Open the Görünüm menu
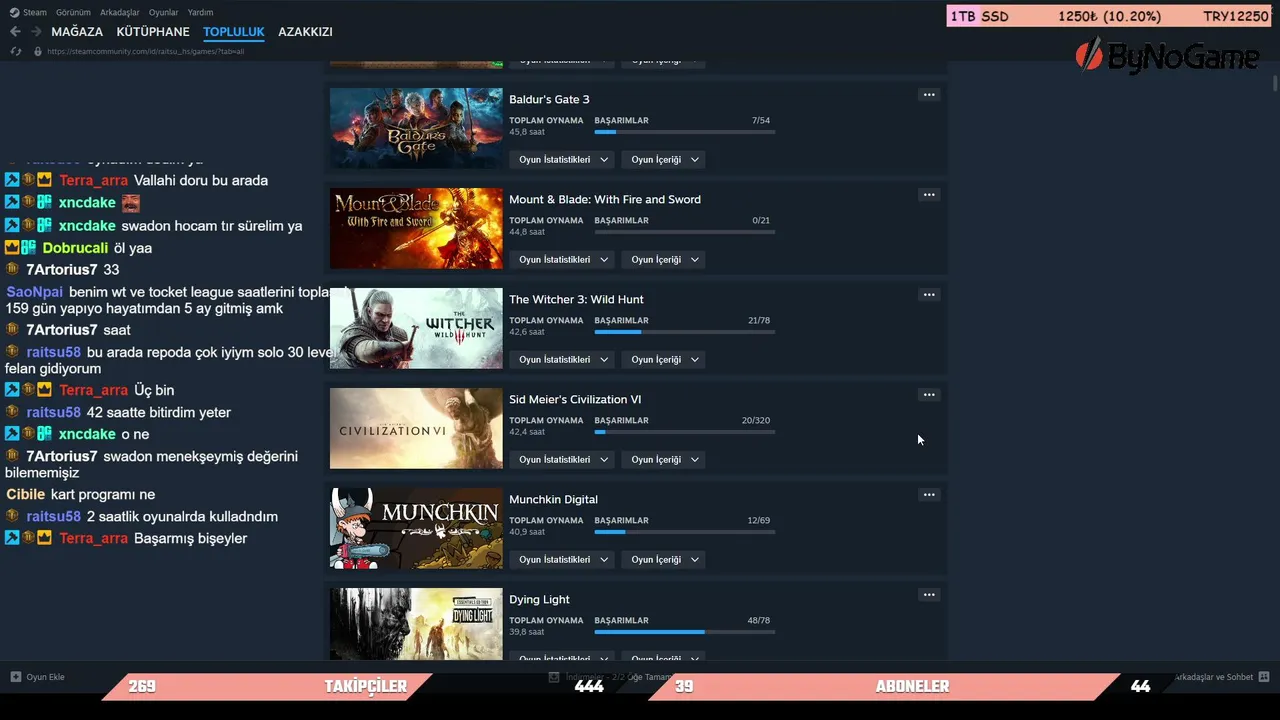The image size is (1280, 720). (73, 12)
